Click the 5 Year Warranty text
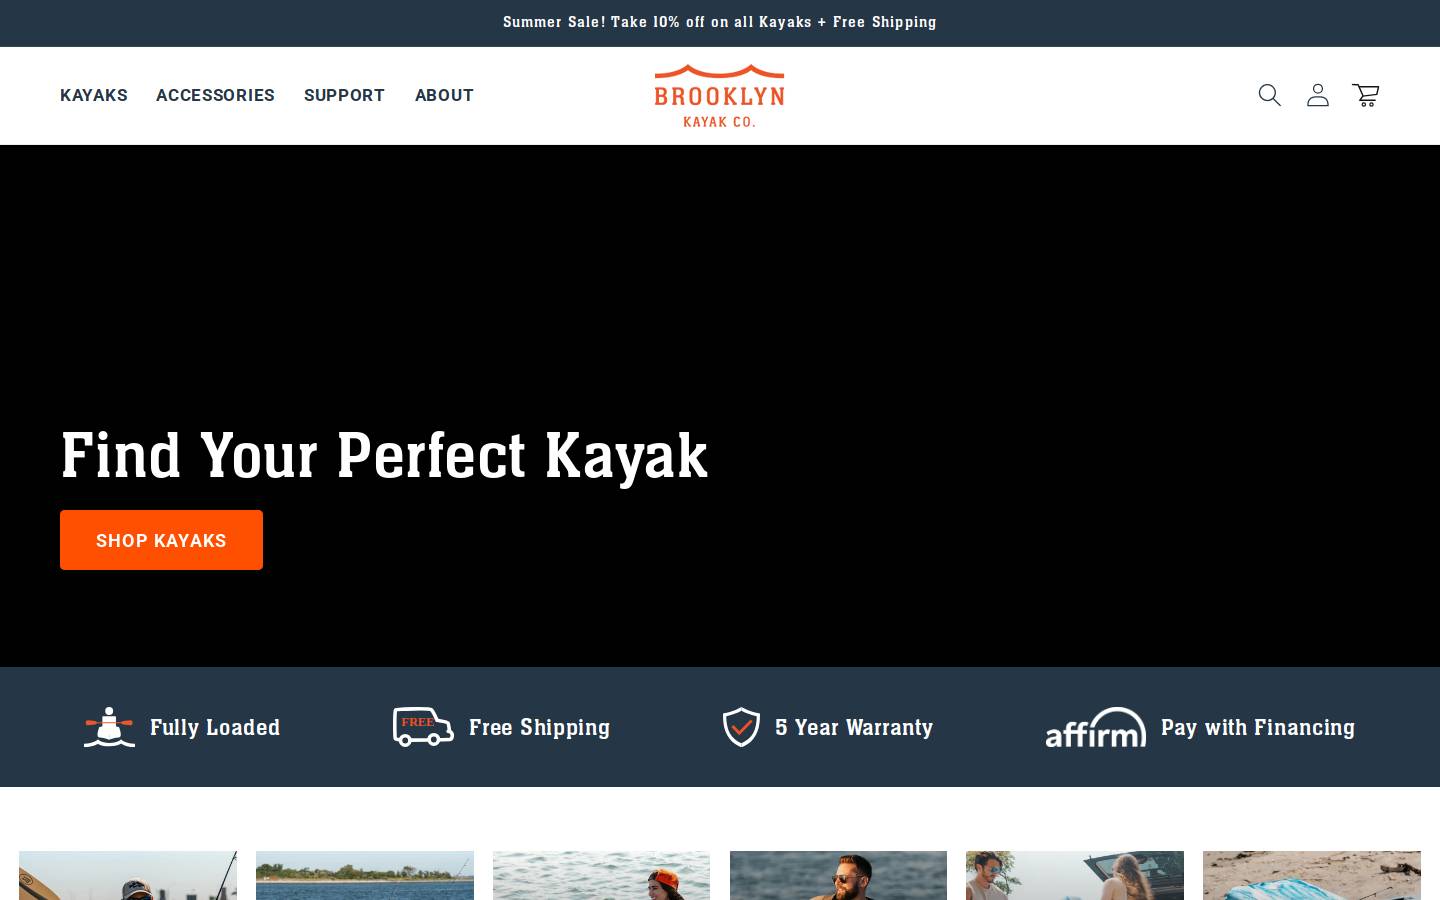Image resolution: width=1440 pixels, height=900 pixels. [x=854, y=727]
